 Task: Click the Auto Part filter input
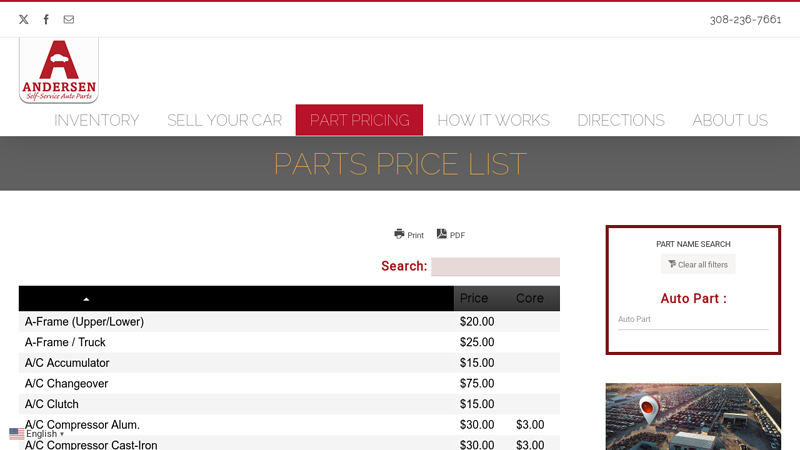(x=693, y=319)
